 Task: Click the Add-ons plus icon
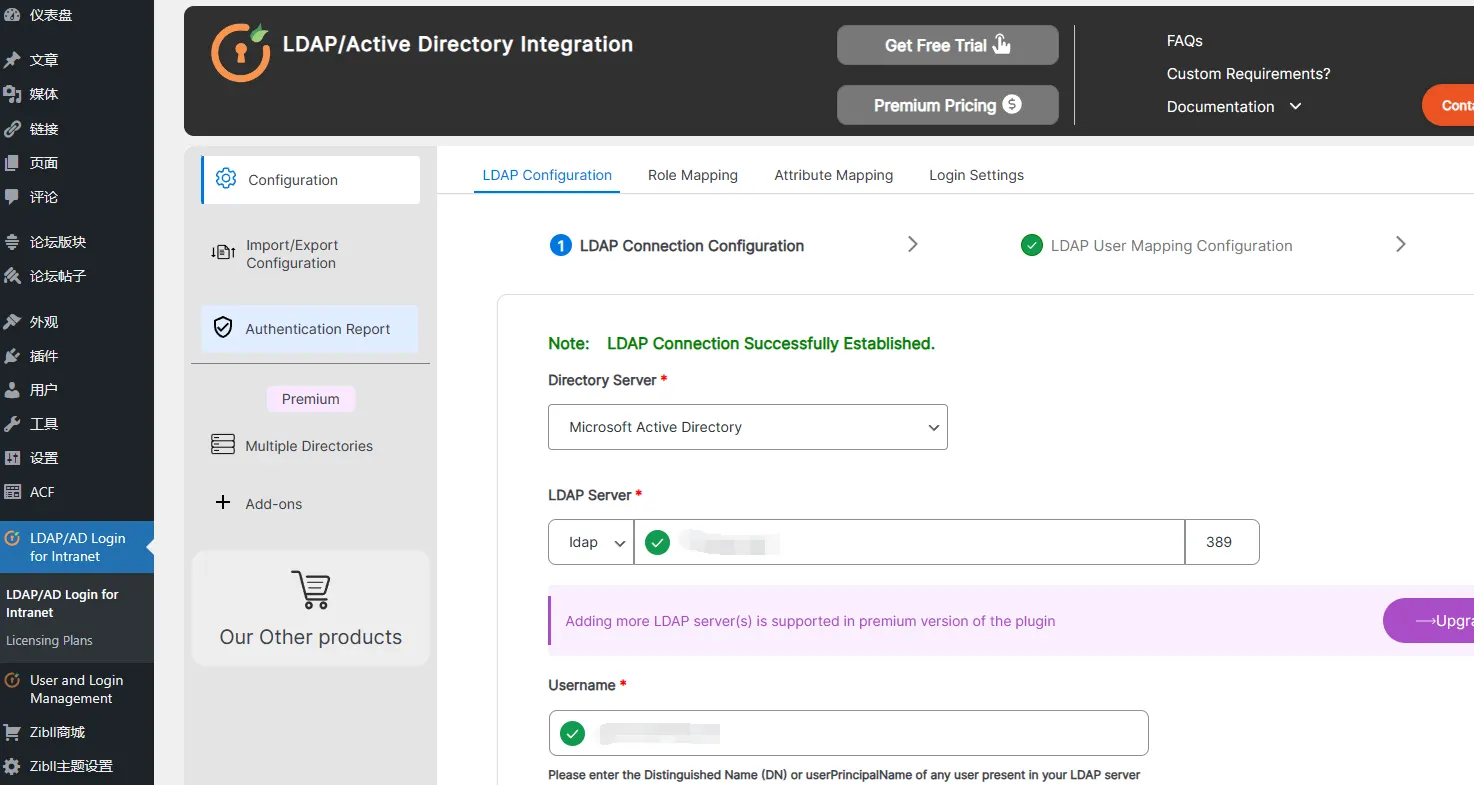tap(223, 502)
